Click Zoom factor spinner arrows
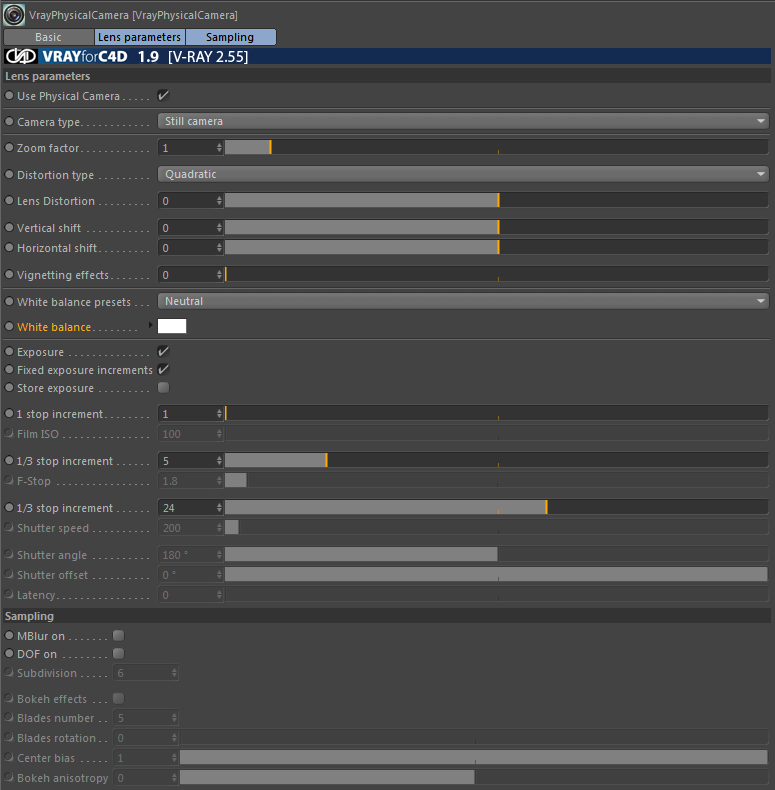Image resolution: width=775 pixels, height=790 pixels. point(219,148)
